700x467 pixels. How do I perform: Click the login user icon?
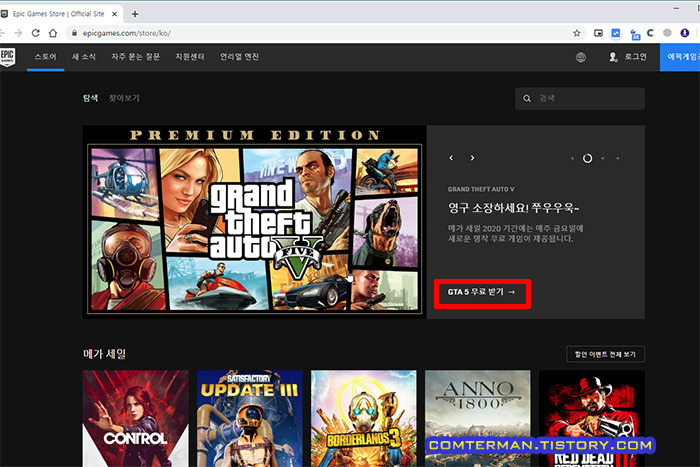[x=613, y=57]
